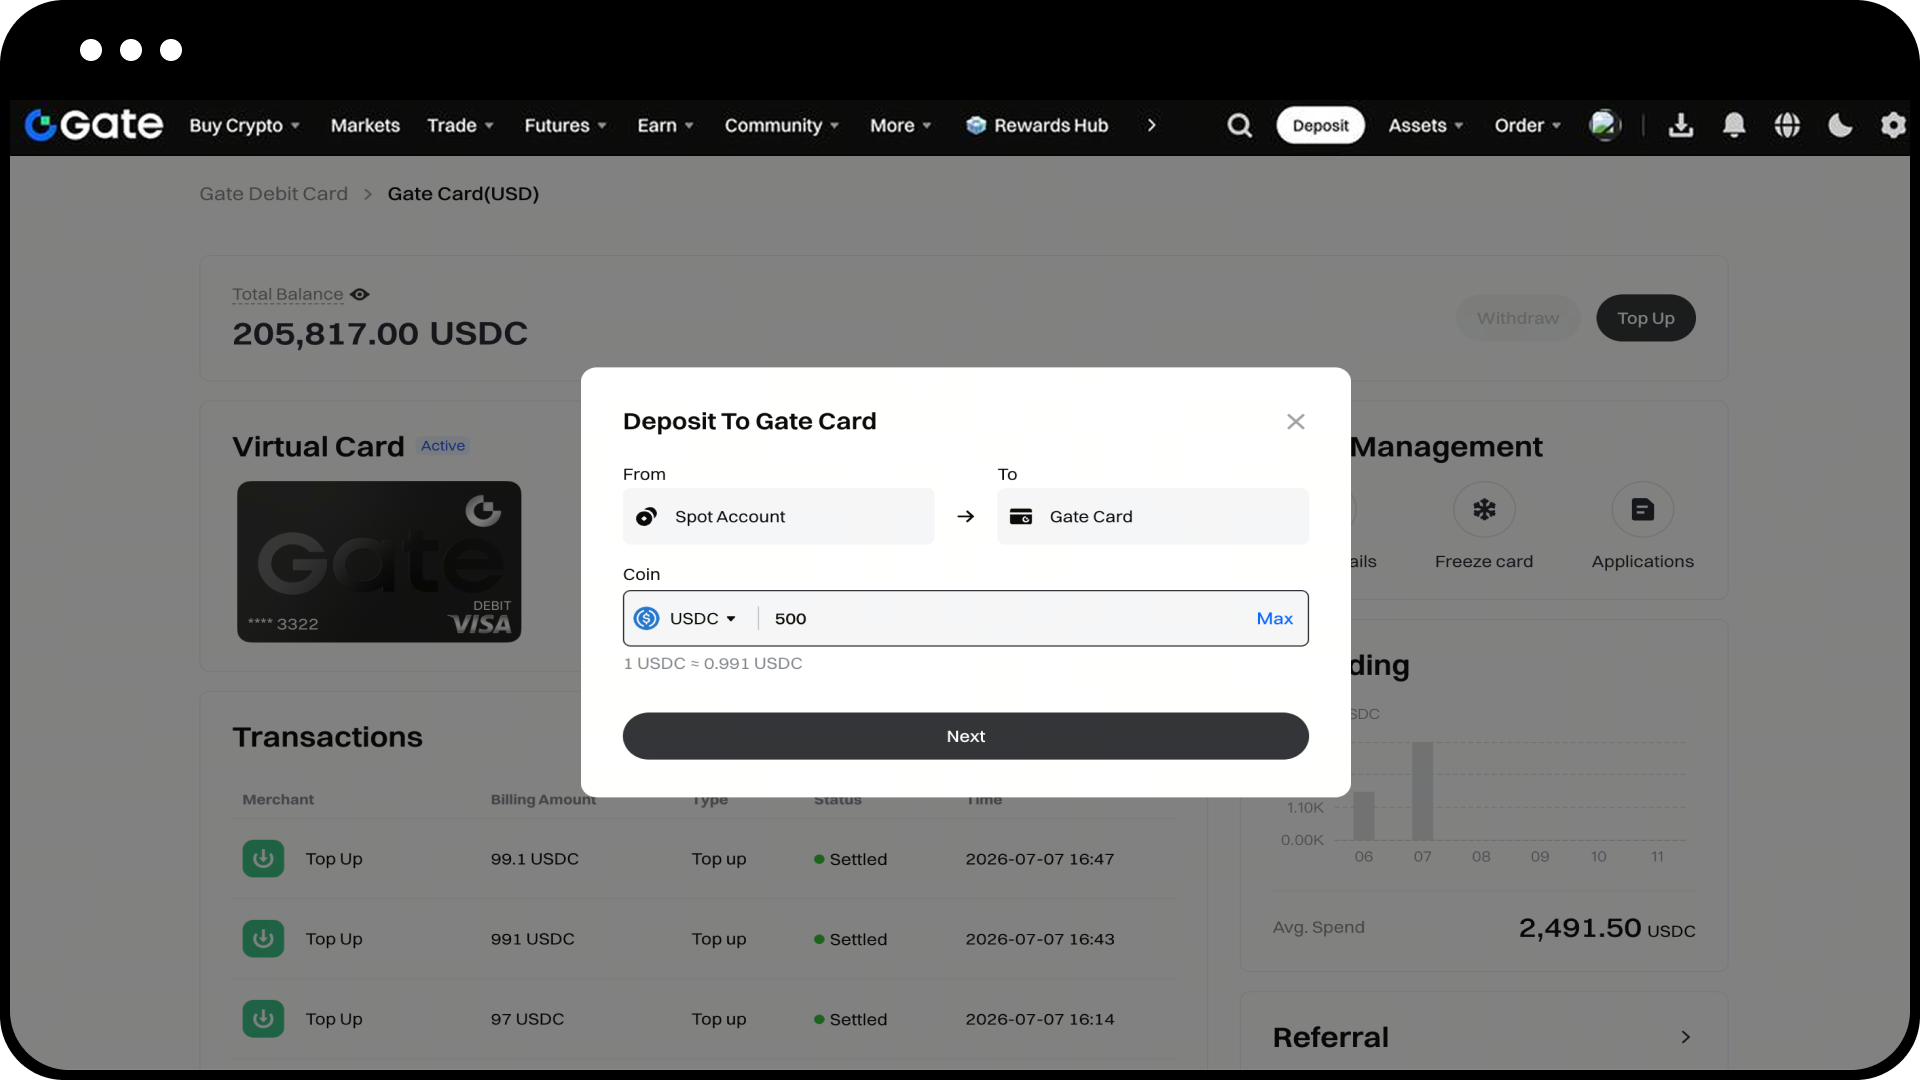Click the 991 USDC Top Up icon
1920x1080 pixels.
click(263, 939)
